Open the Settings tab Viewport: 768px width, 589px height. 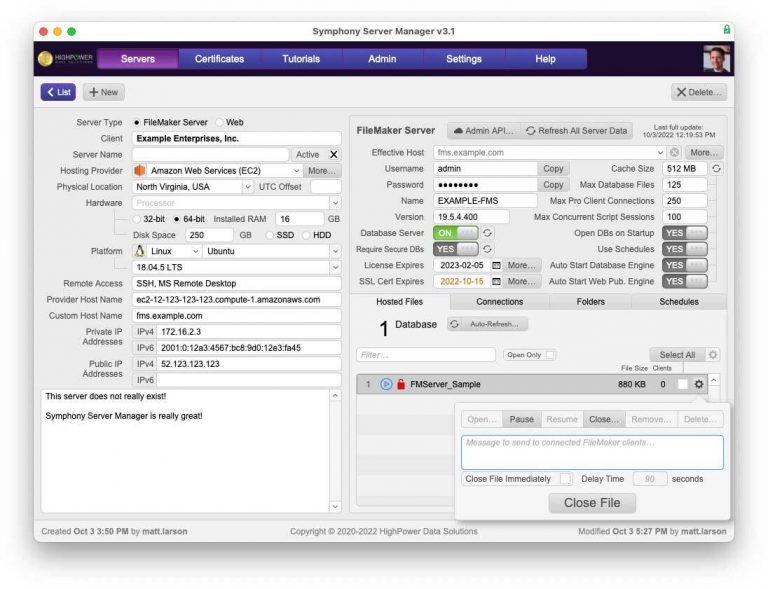[464, 59]
